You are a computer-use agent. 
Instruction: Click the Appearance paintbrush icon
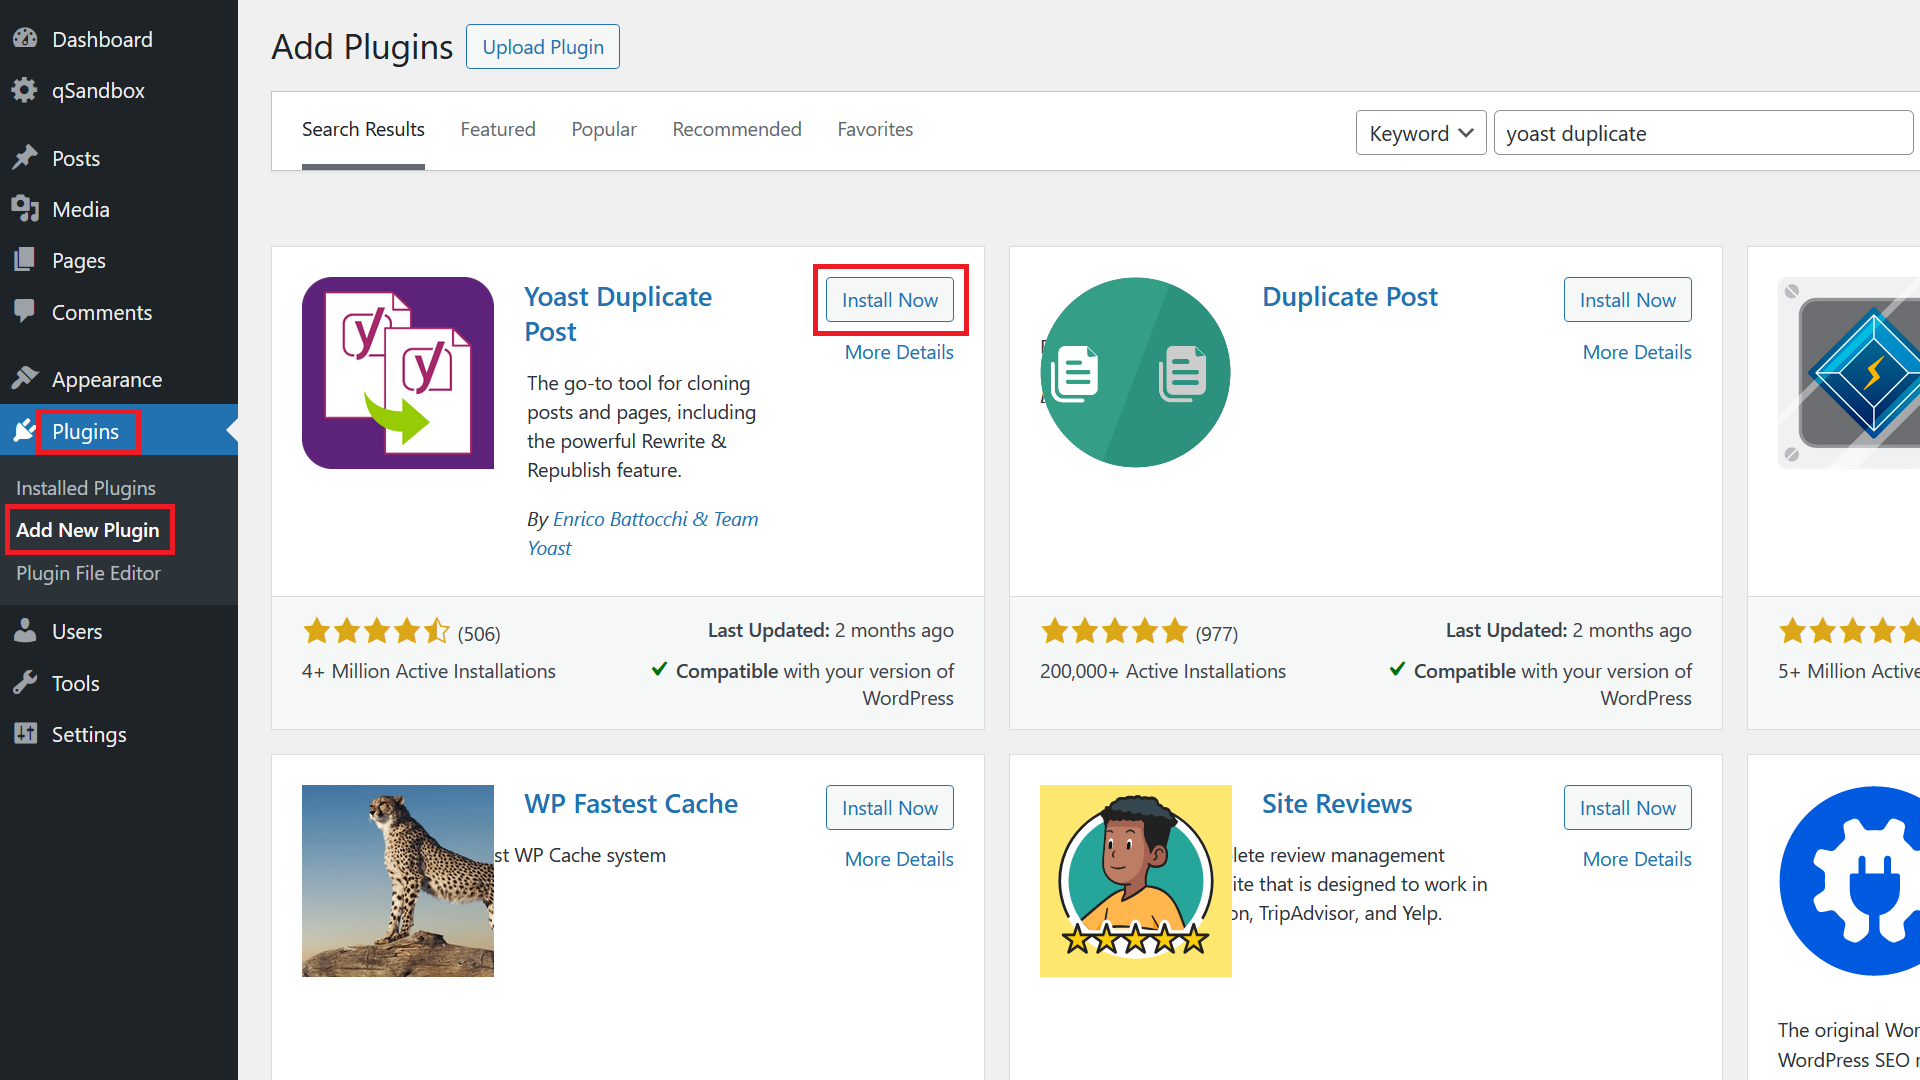tap(25, 379)
